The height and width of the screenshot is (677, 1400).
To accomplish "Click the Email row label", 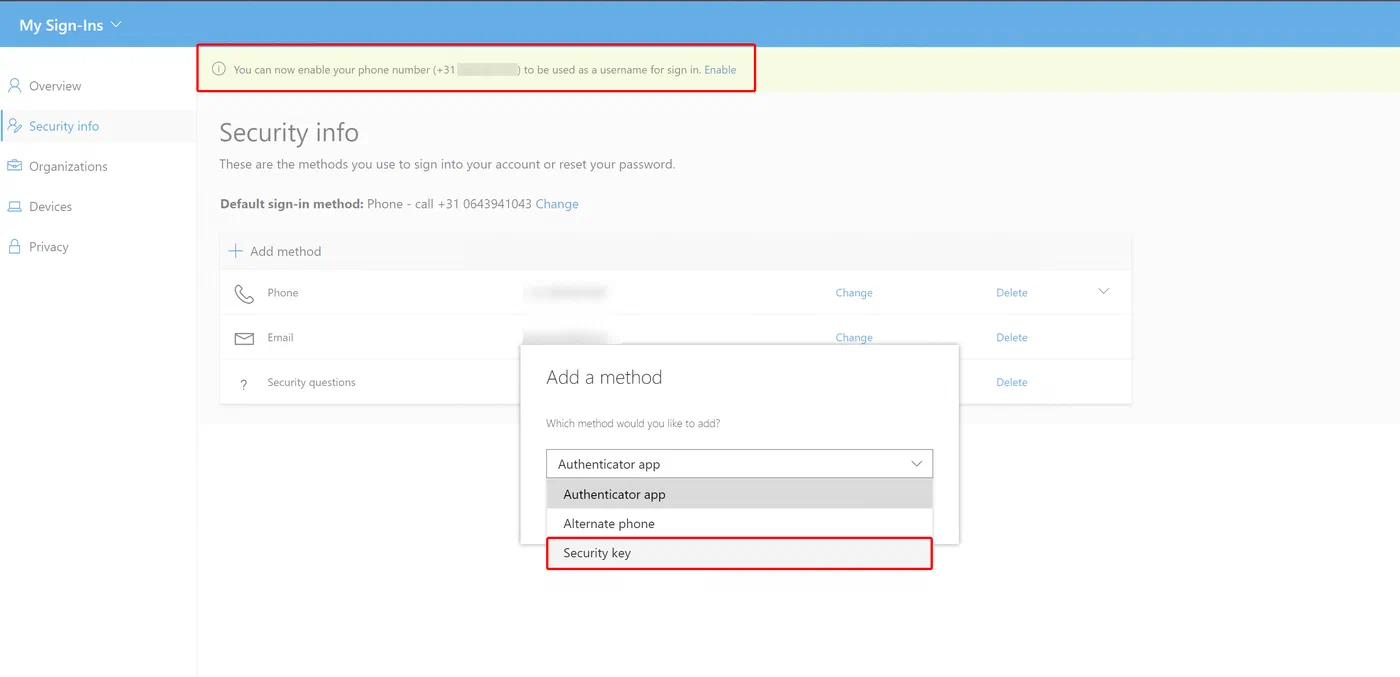I will [280, 338].
